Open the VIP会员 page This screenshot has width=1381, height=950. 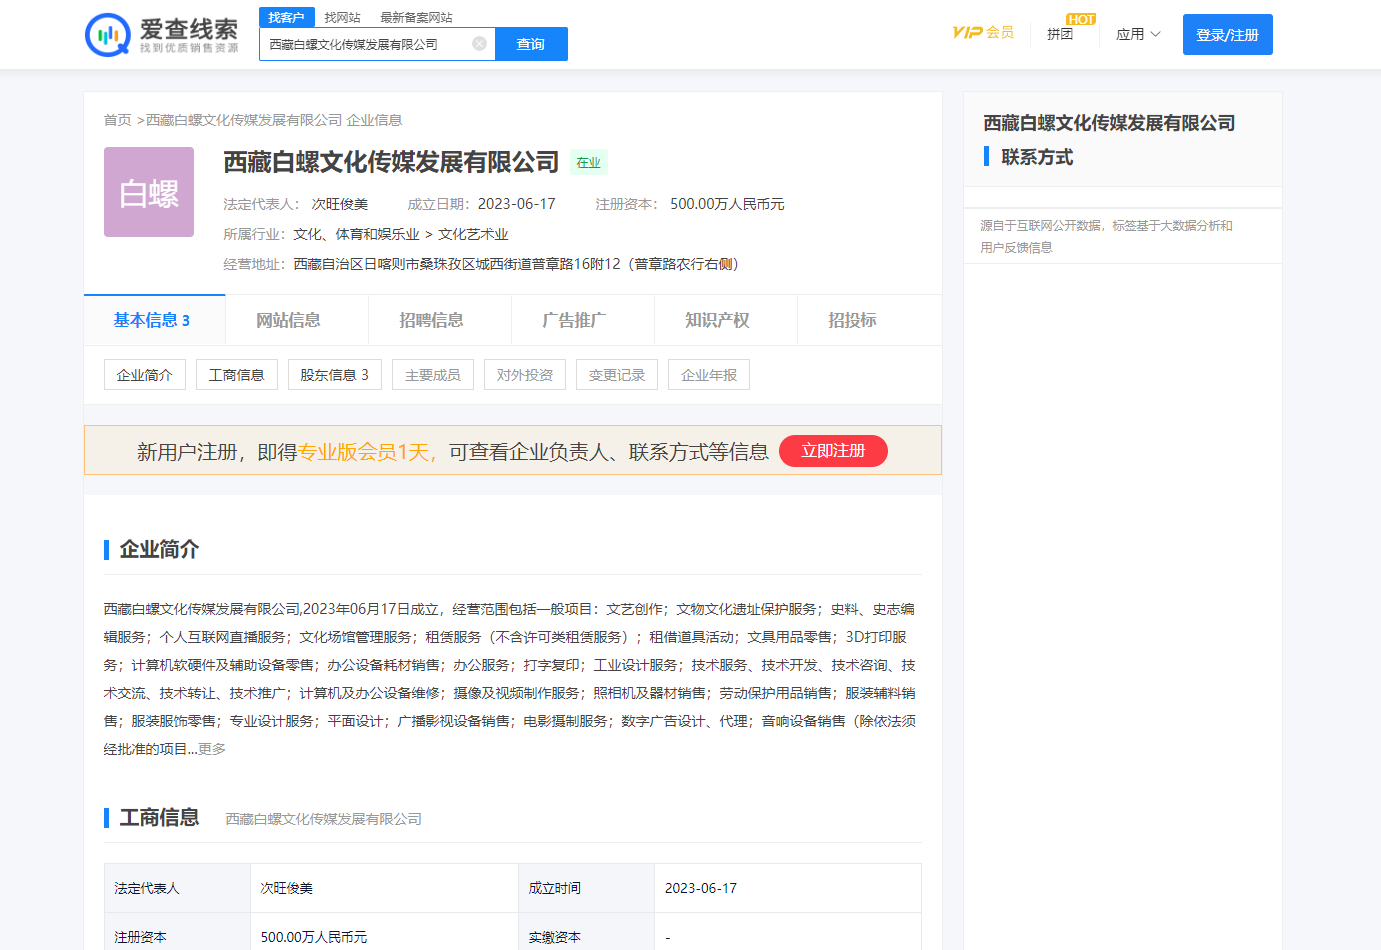[983, 33]
